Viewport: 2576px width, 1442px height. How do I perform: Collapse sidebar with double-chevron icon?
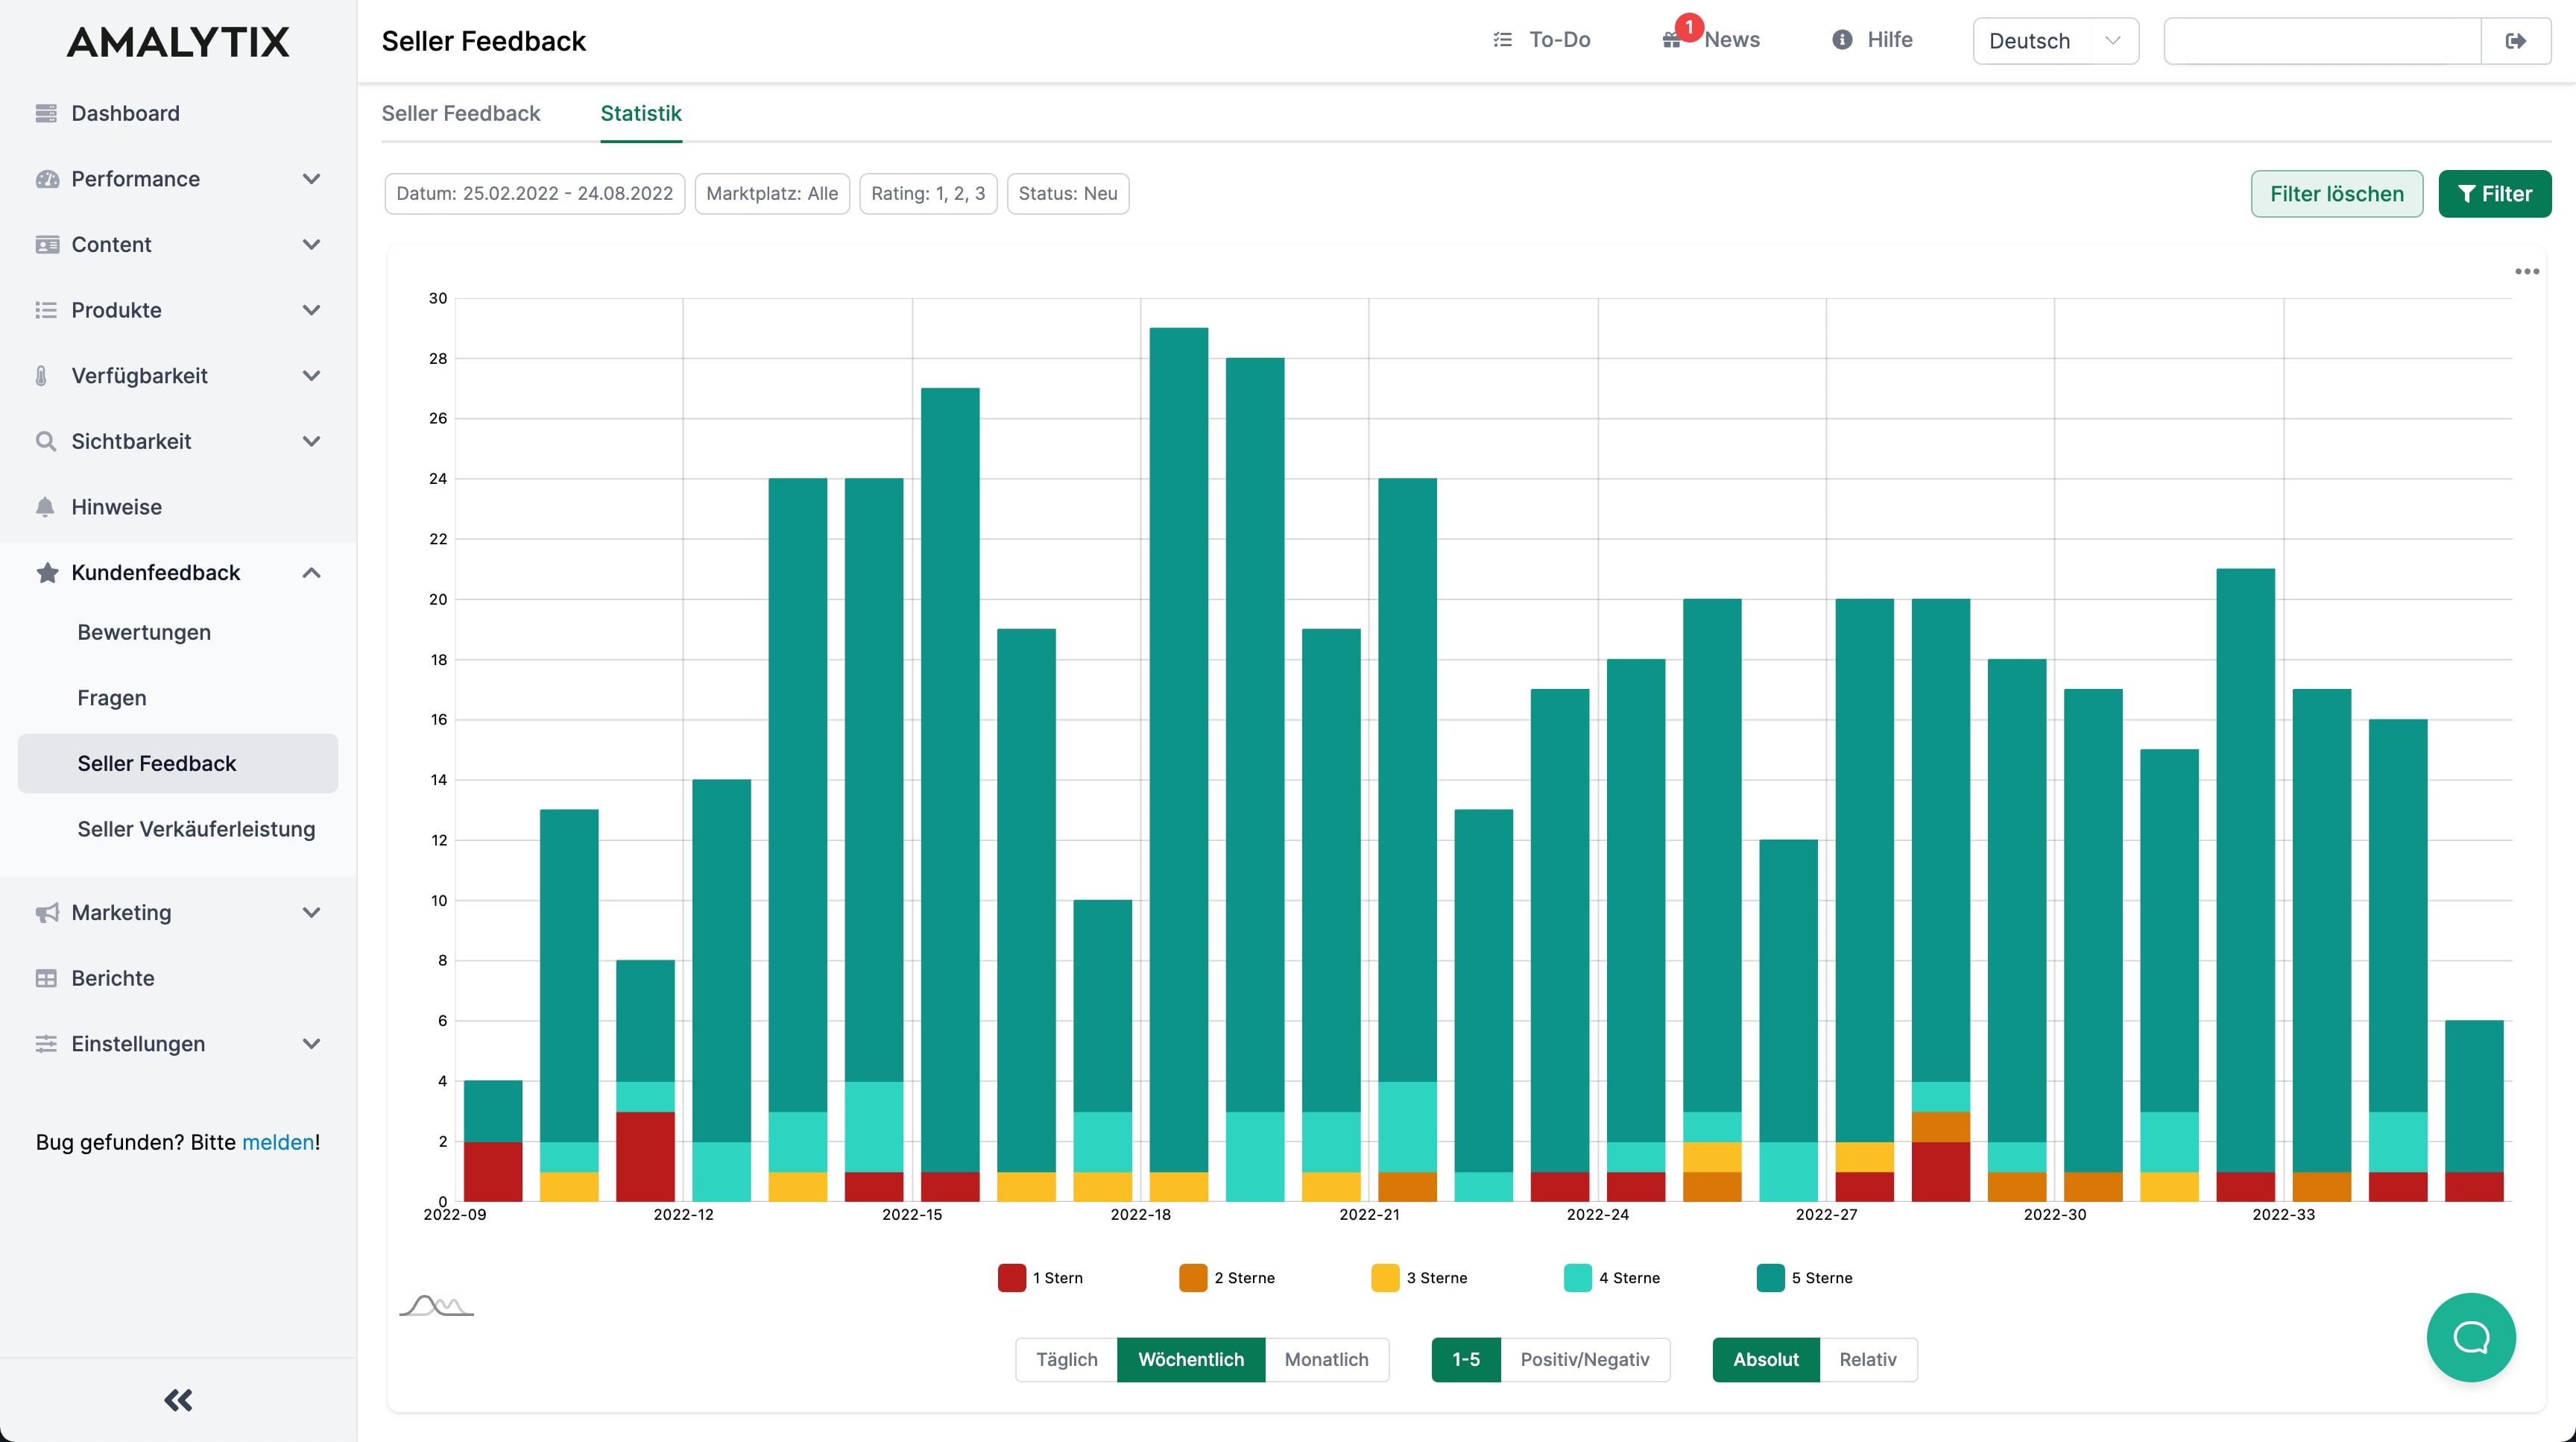(x=178, y=1400)
